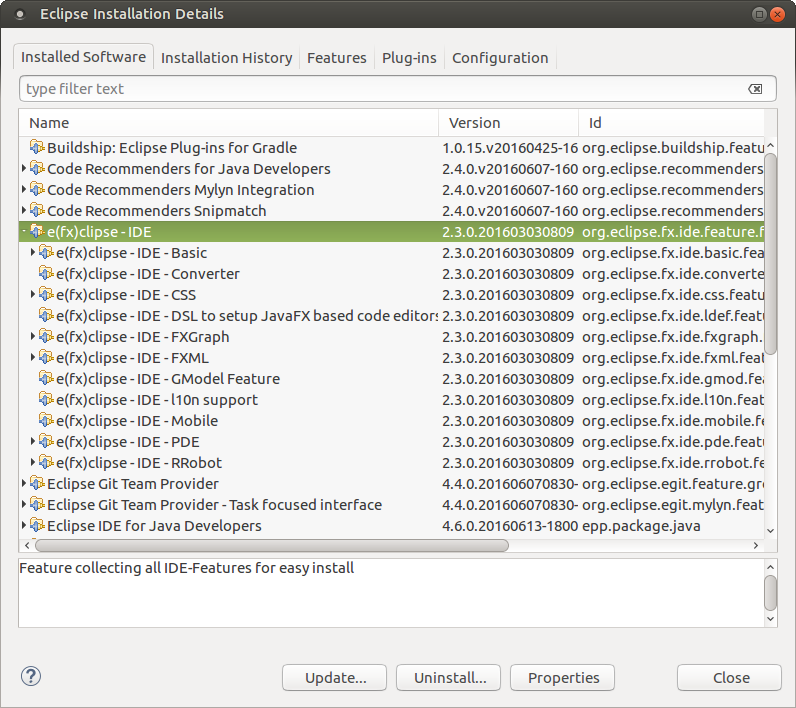Expand Code Recommenders for Java Developers
The height and width of the screenshot is (708, 796).
[25, 169]
